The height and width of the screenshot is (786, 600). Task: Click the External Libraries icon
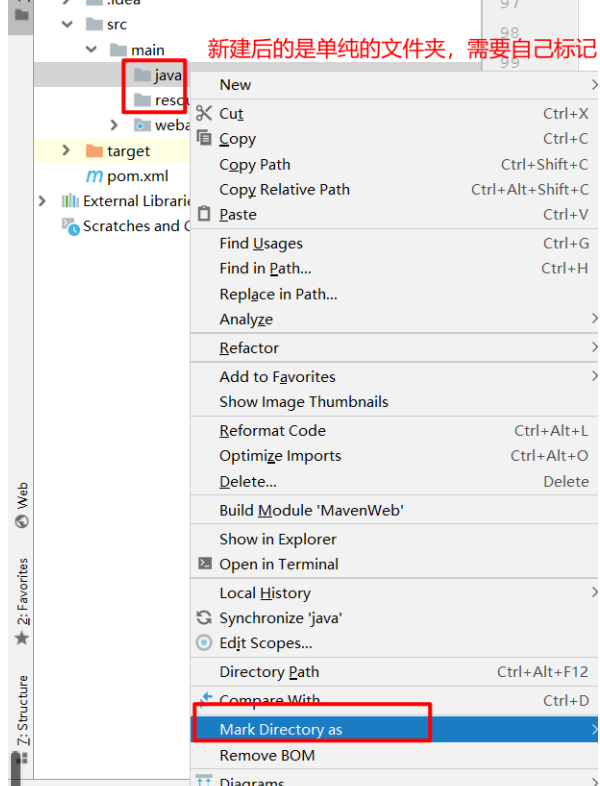point(70,201)
